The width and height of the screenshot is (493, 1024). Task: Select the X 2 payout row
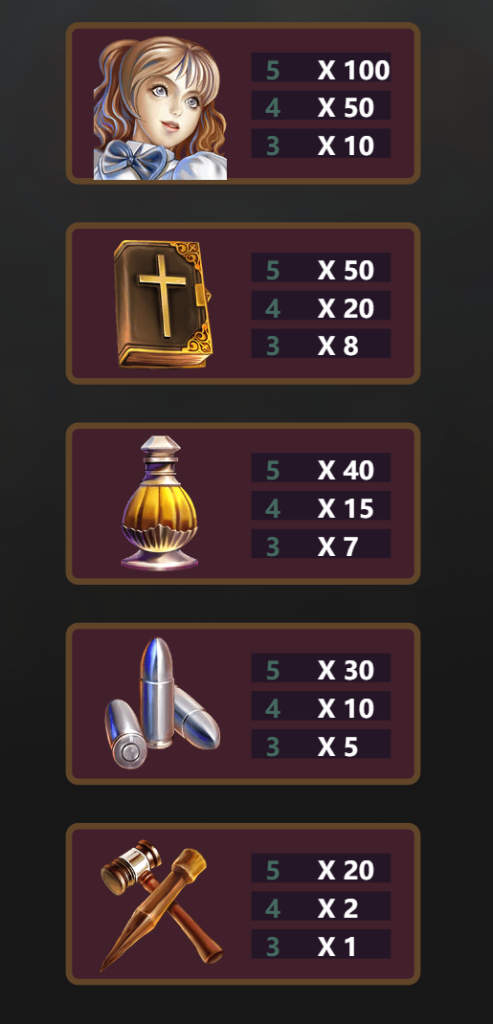321,906
